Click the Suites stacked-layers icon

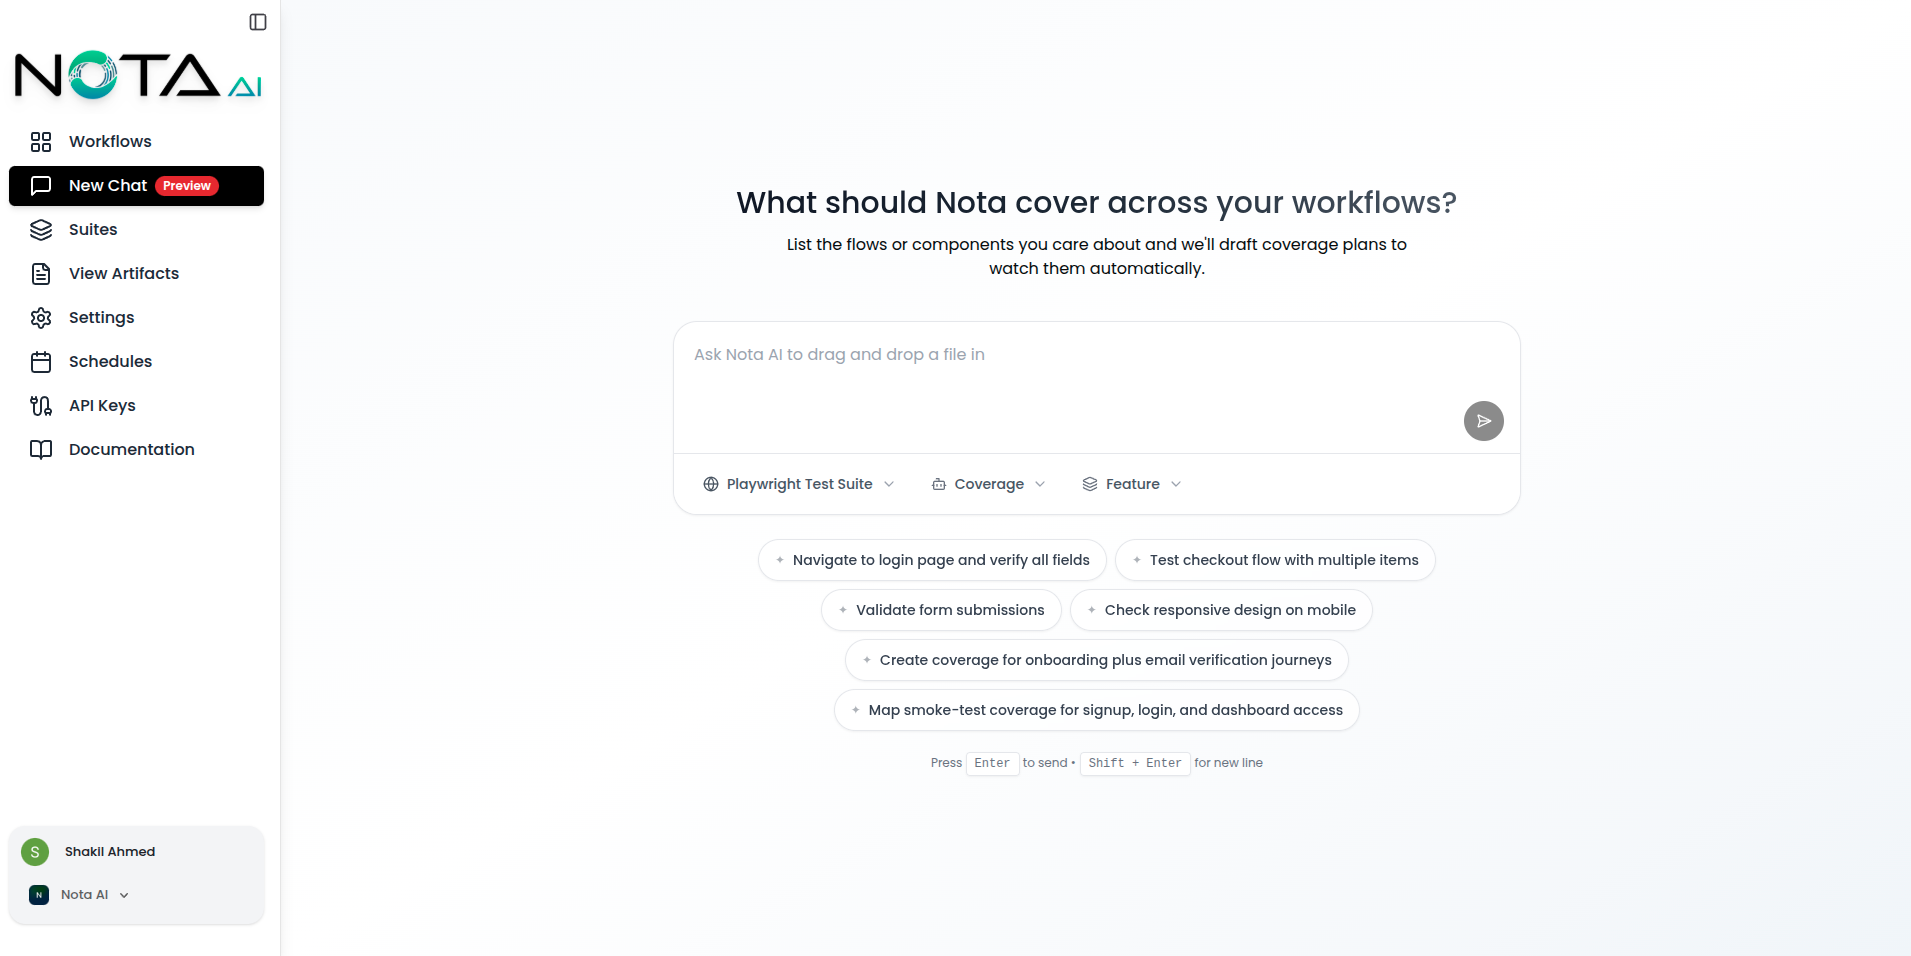coord(41,229)
